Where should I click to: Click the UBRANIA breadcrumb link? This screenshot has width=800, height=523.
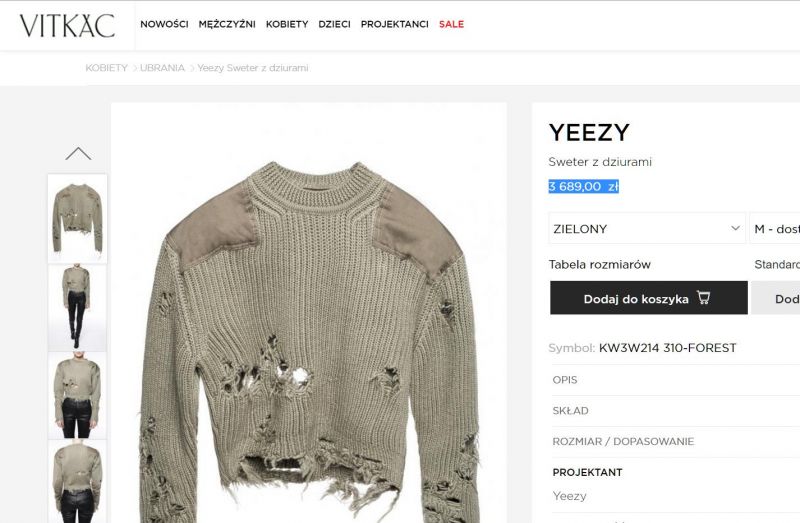(x=162, y=68)
